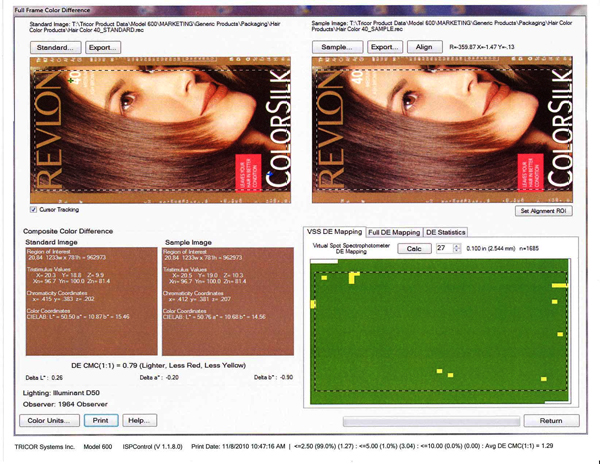Click the sample swatch CIELAB coordinates line
Screen dimensions: 600x464
(x=214, y=317)
